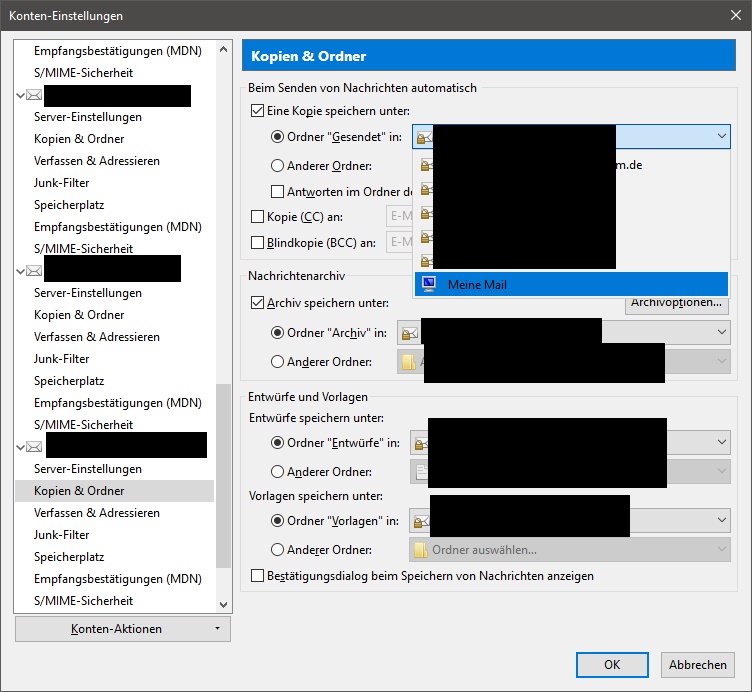Image resolution: width=752 pixels, height=692 pixels.
Task: Select Anderer Ordner radio under Gesendet
Action: point(277,166)
